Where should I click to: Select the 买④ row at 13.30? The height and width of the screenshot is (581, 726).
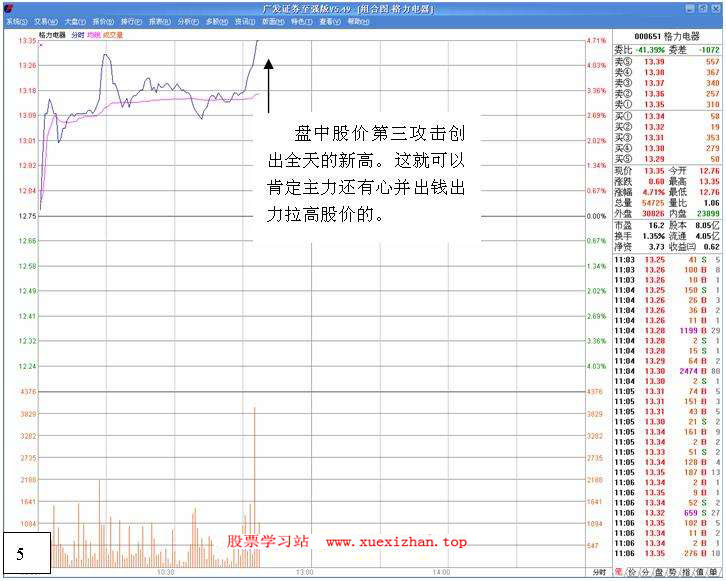point(667,148)
